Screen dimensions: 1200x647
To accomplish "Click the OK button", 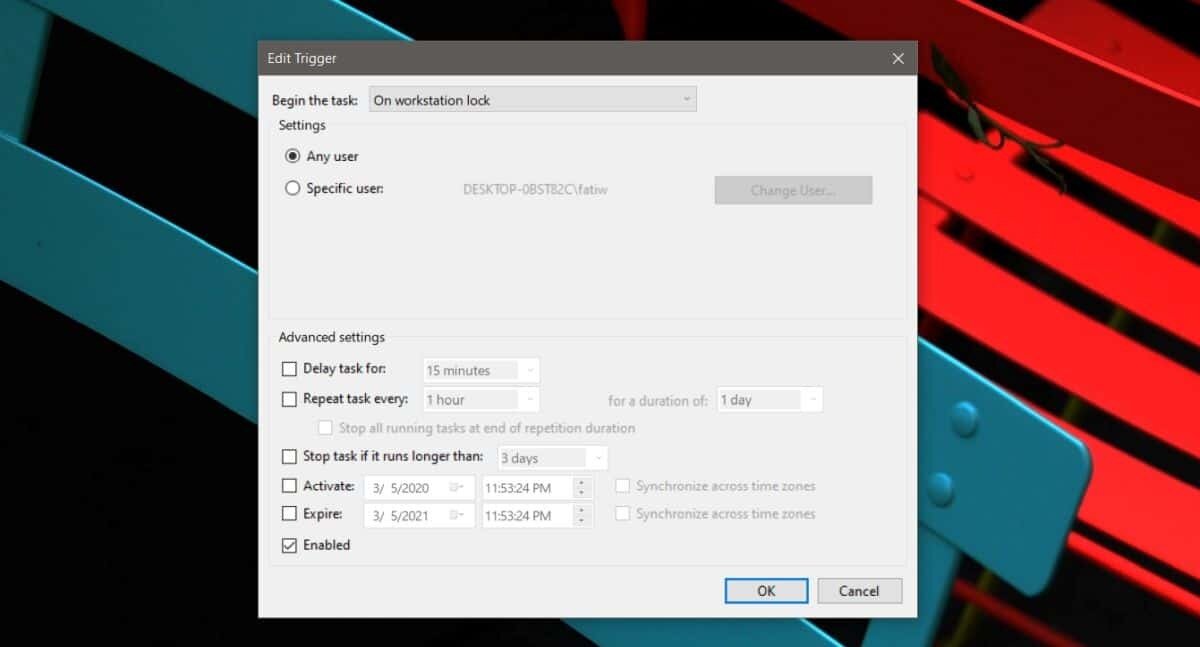I will (766, 591).
